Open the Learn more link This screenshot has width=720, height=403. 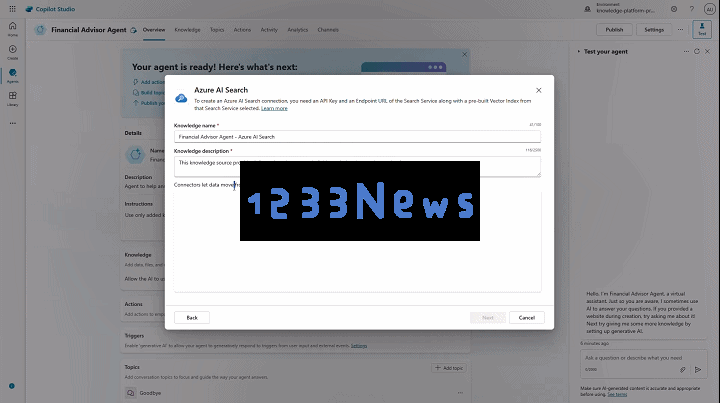coord(274,108)
